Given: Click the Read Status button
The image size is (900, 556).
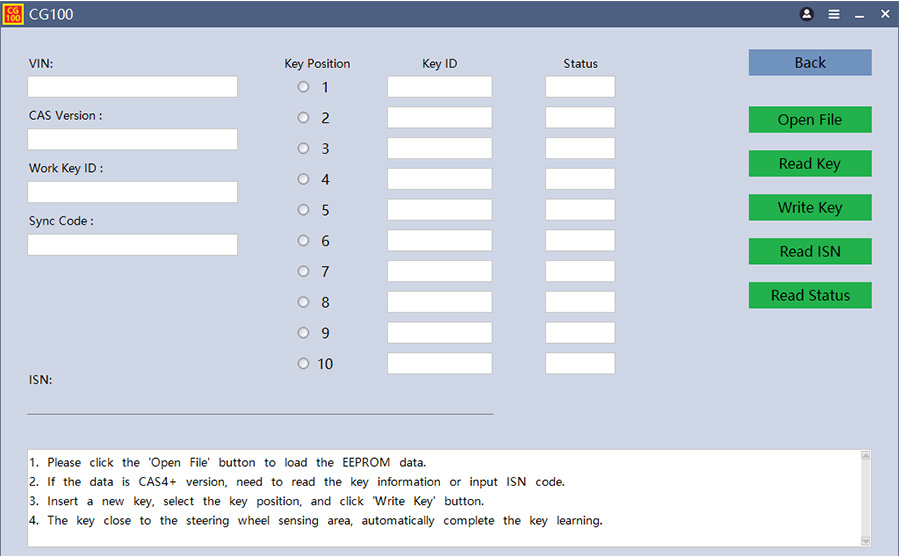Looking at the screenshot, I should point(810,296).
